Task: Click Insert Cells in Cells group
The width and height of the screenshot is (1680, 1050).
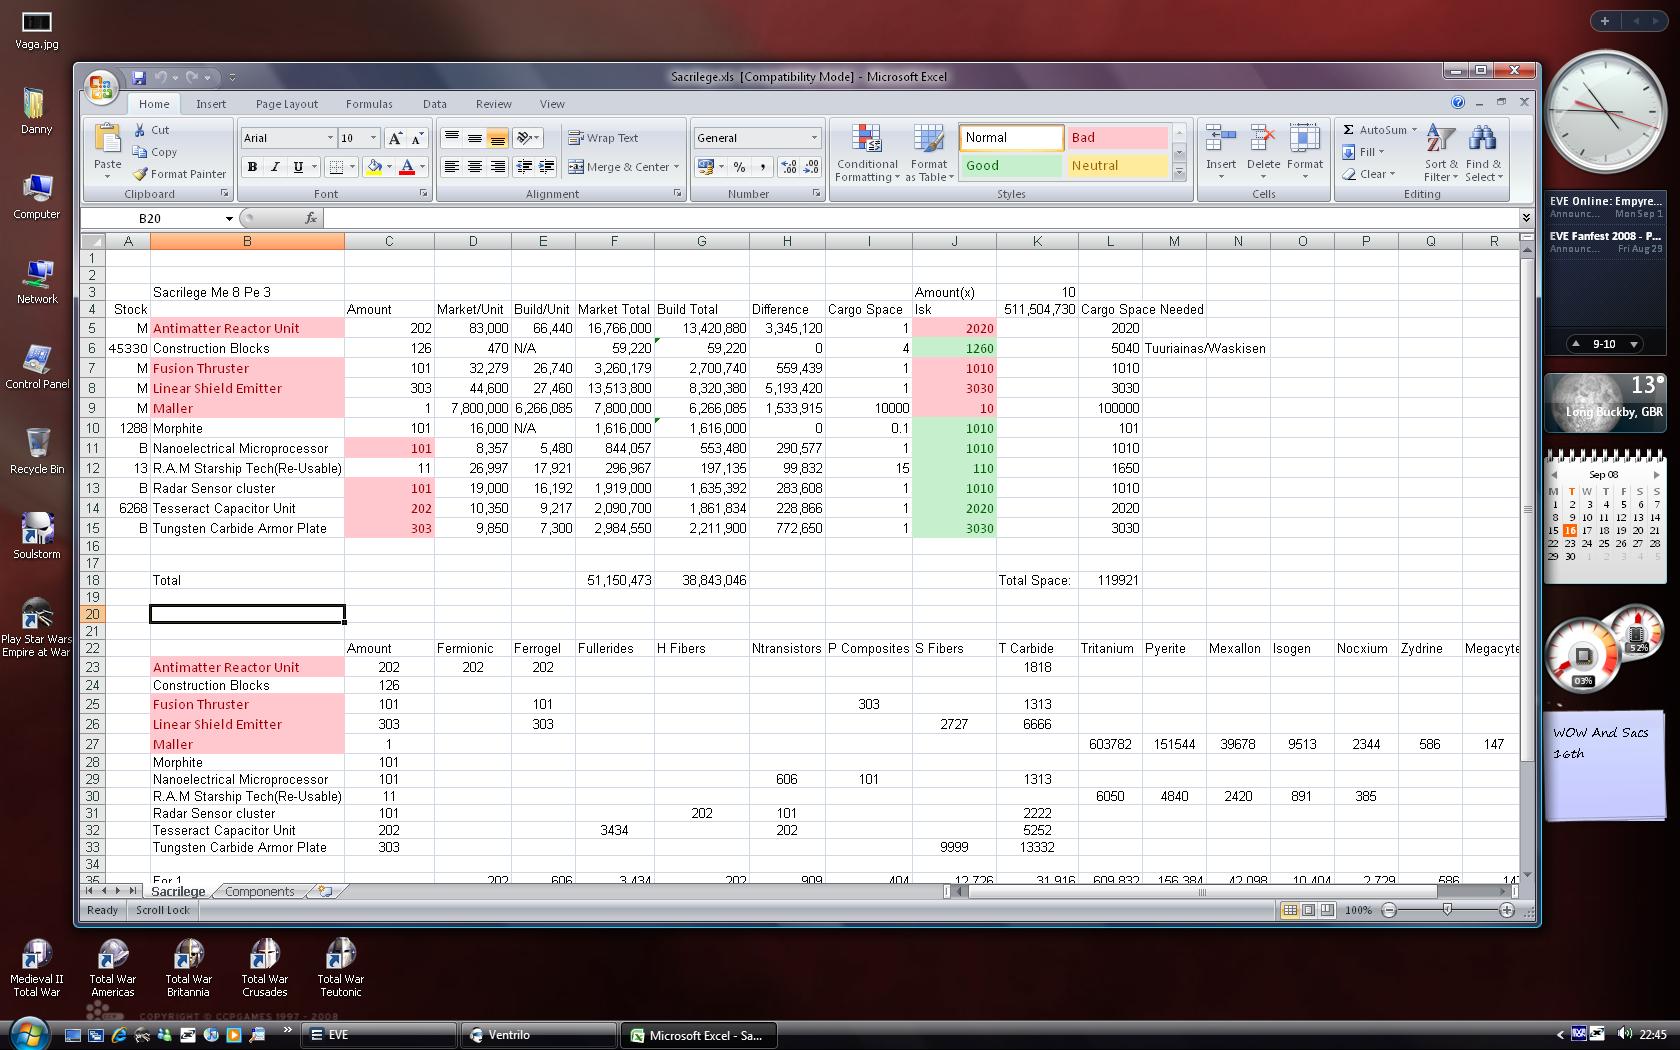Action: point(1221,153)
